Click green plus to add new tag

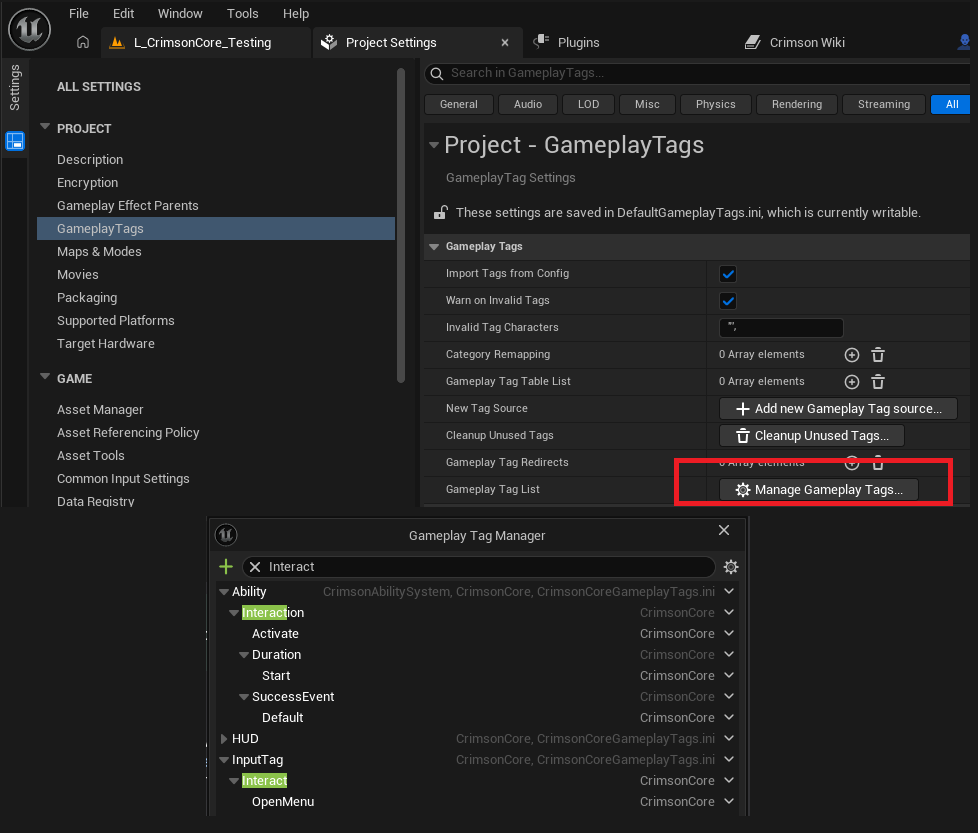(226, 567)
